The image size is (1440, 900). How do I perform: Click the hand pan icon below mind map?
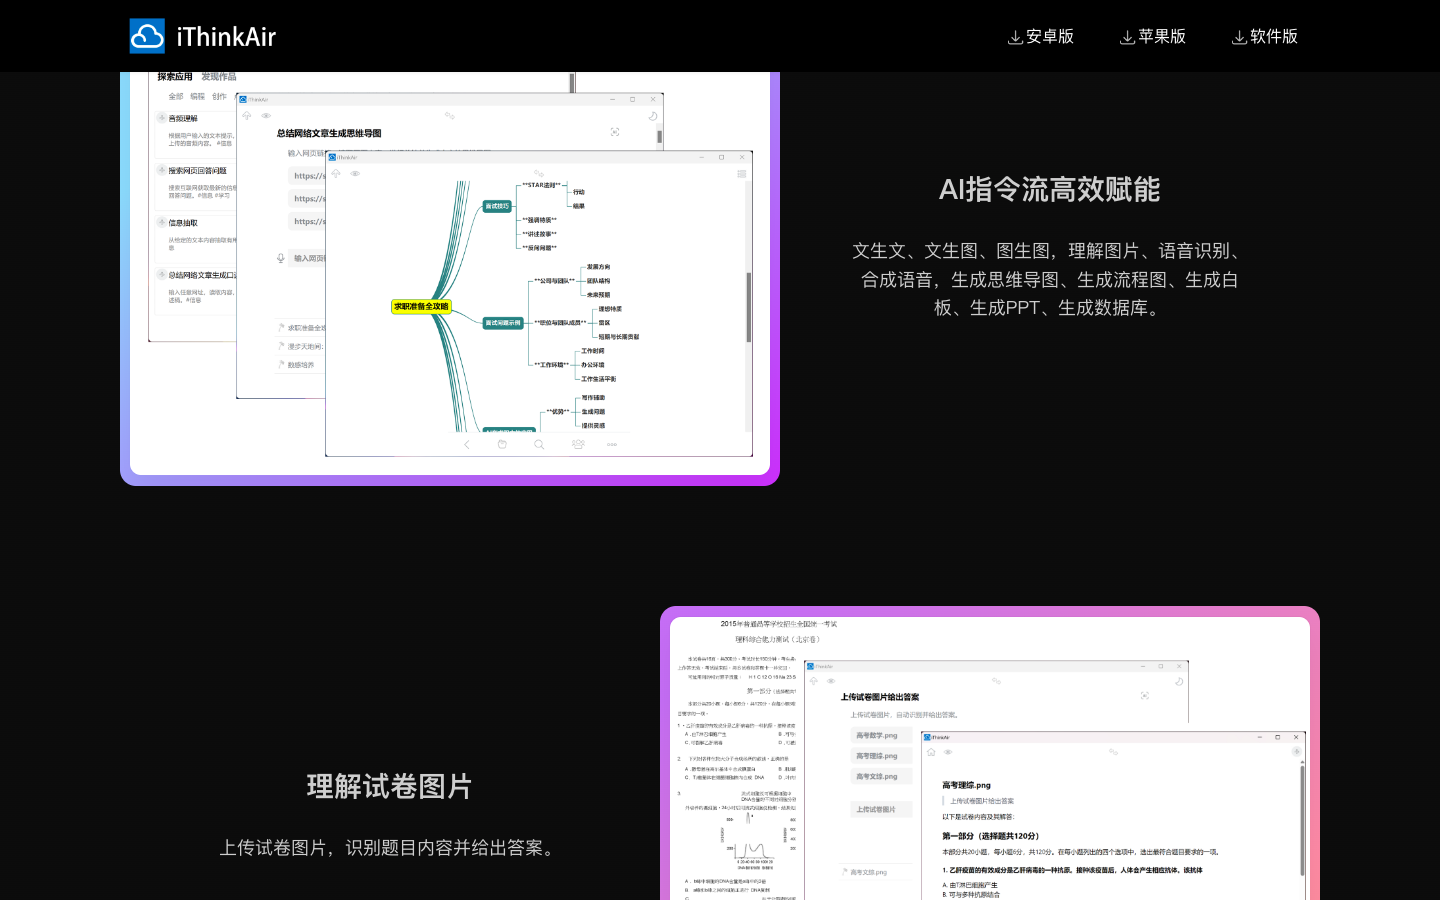(x=502, y=444)
